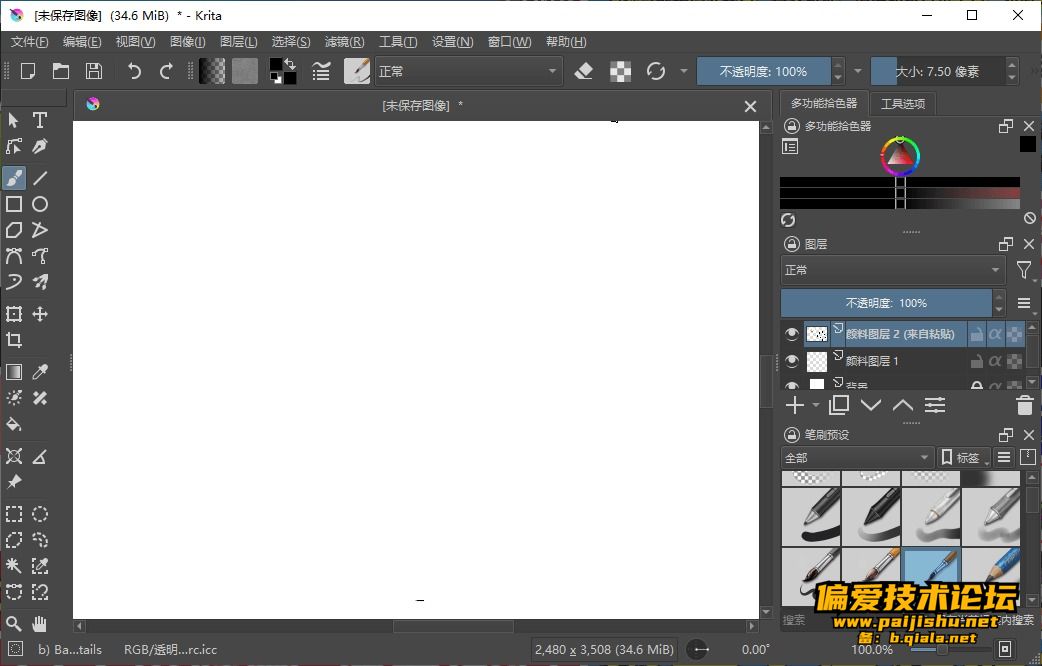1042x666 pixels.
Task: Increase brush size with stepper arrow
Action: click(x=1011, y=64)
